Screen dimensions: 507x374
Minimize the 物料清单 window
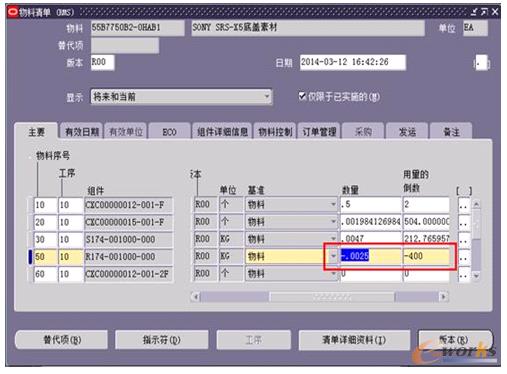tap(474, 12)
